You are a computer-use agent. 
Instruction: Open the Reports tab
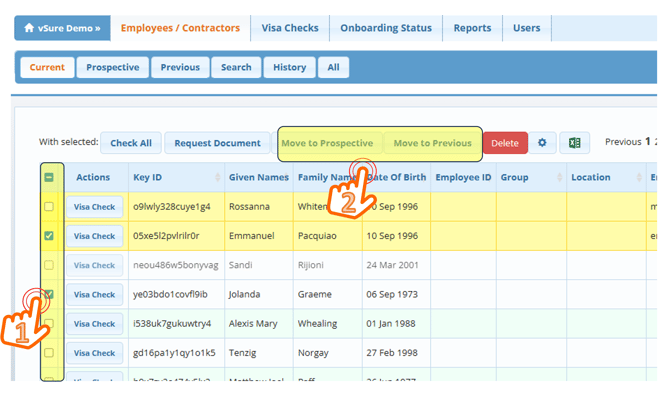click(x=472, y=28)
